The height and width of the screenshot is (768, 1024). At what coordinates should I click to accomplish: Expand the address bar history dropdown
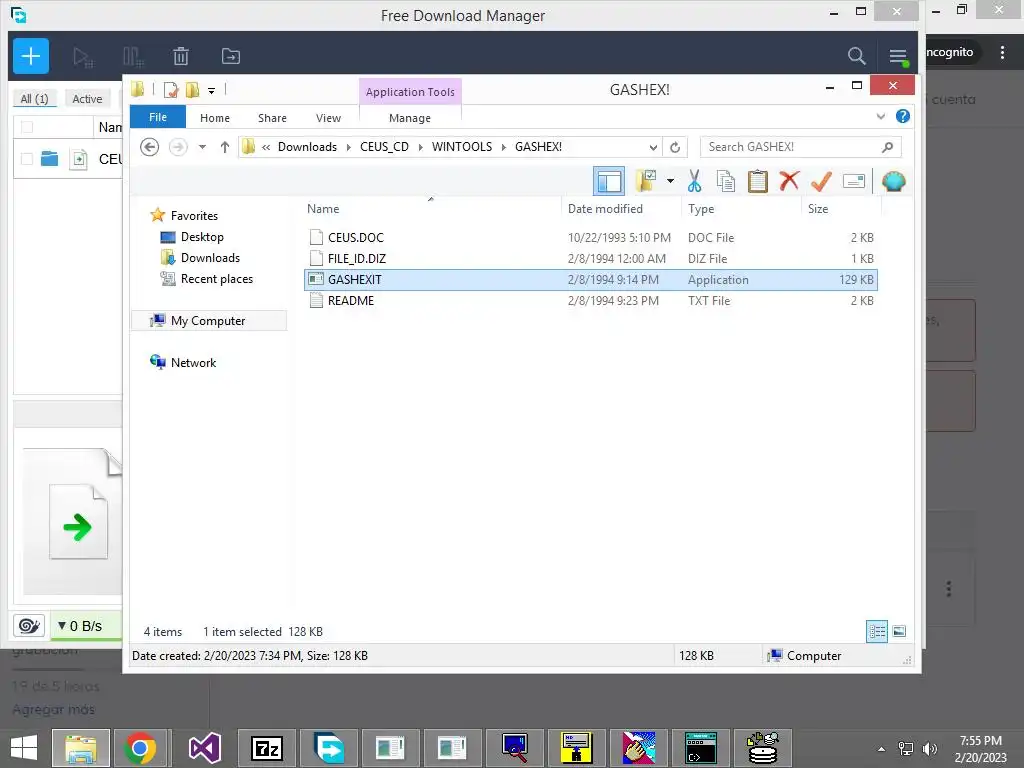tap(653, 147)
